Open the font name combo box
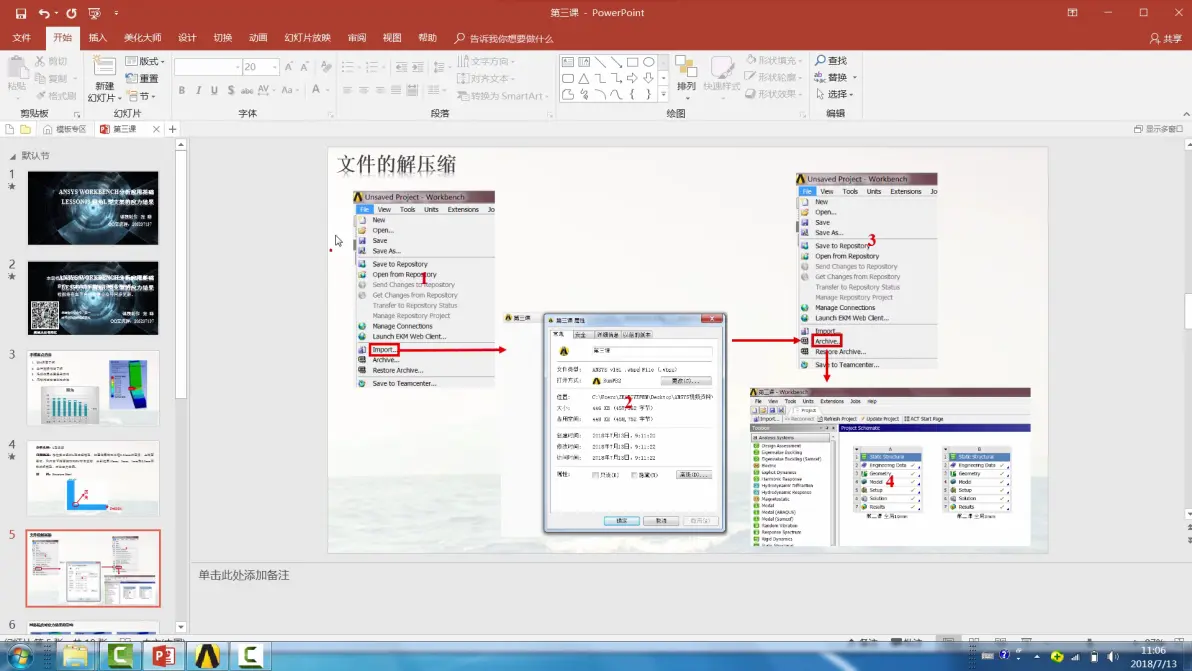This screenshot has width=1192, height=671. click(x=208, y=67)
